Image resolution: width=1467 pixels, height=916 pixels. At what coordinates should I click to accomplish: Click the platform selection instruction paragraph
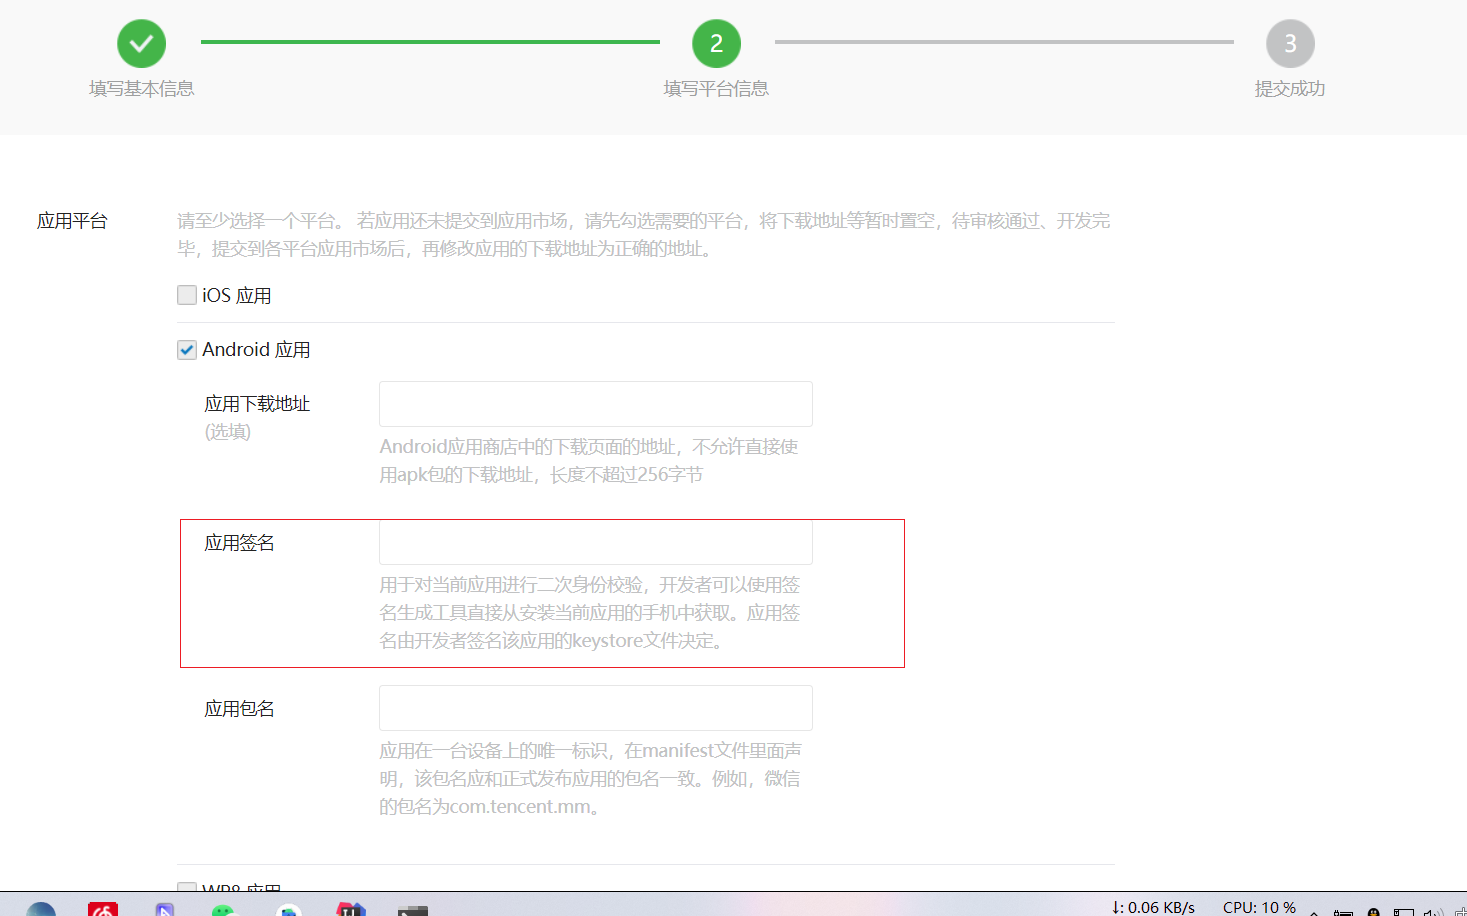pos(644,234)
